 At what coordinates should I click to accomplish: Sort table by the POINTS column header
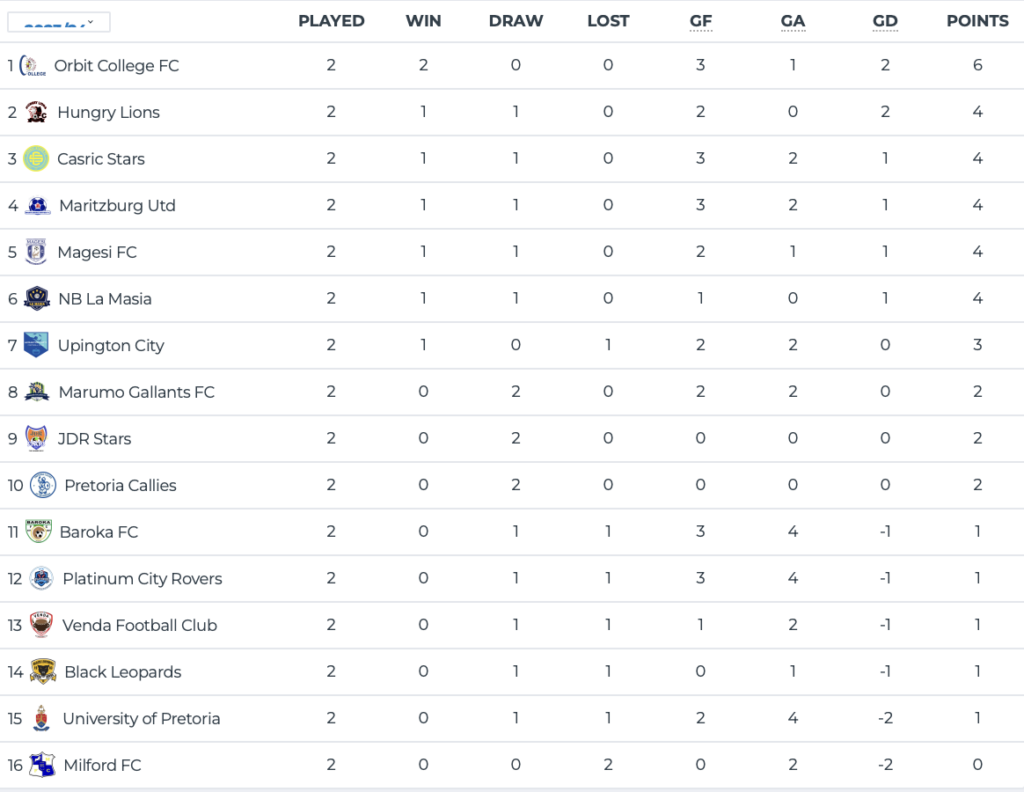pos(977,21)
